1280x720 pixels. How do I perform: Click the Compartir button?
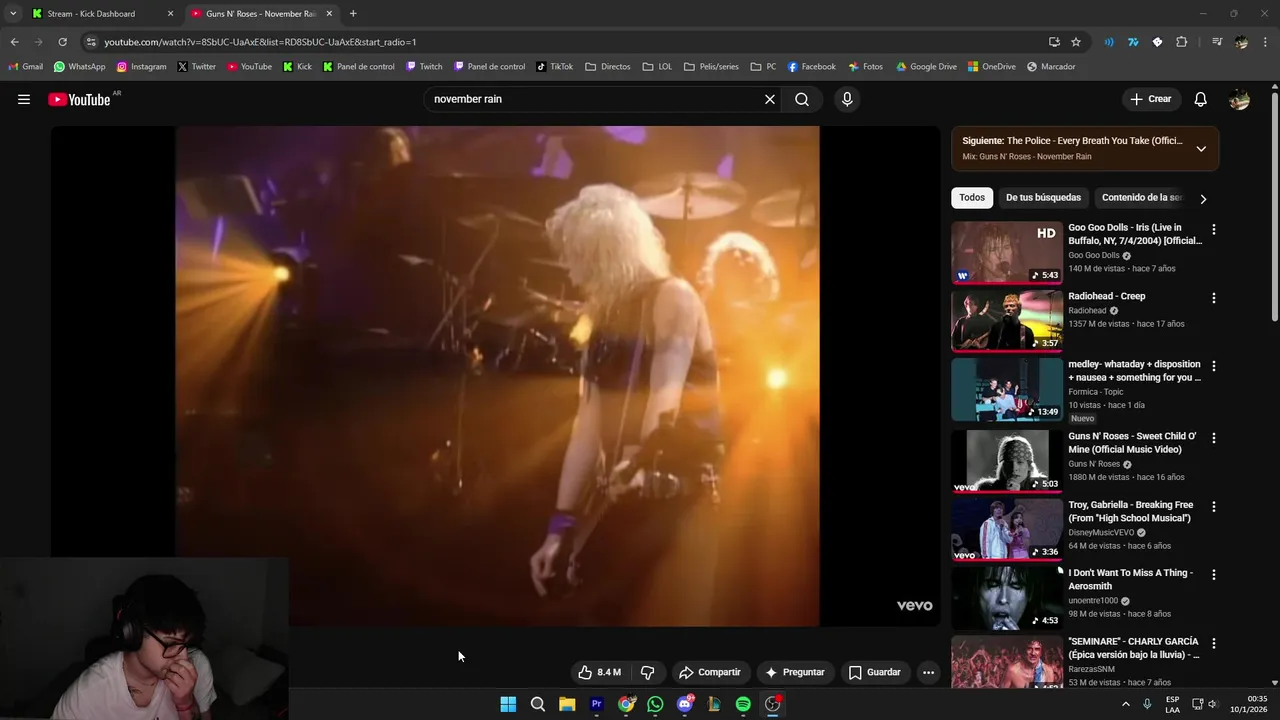pos(709,672)
